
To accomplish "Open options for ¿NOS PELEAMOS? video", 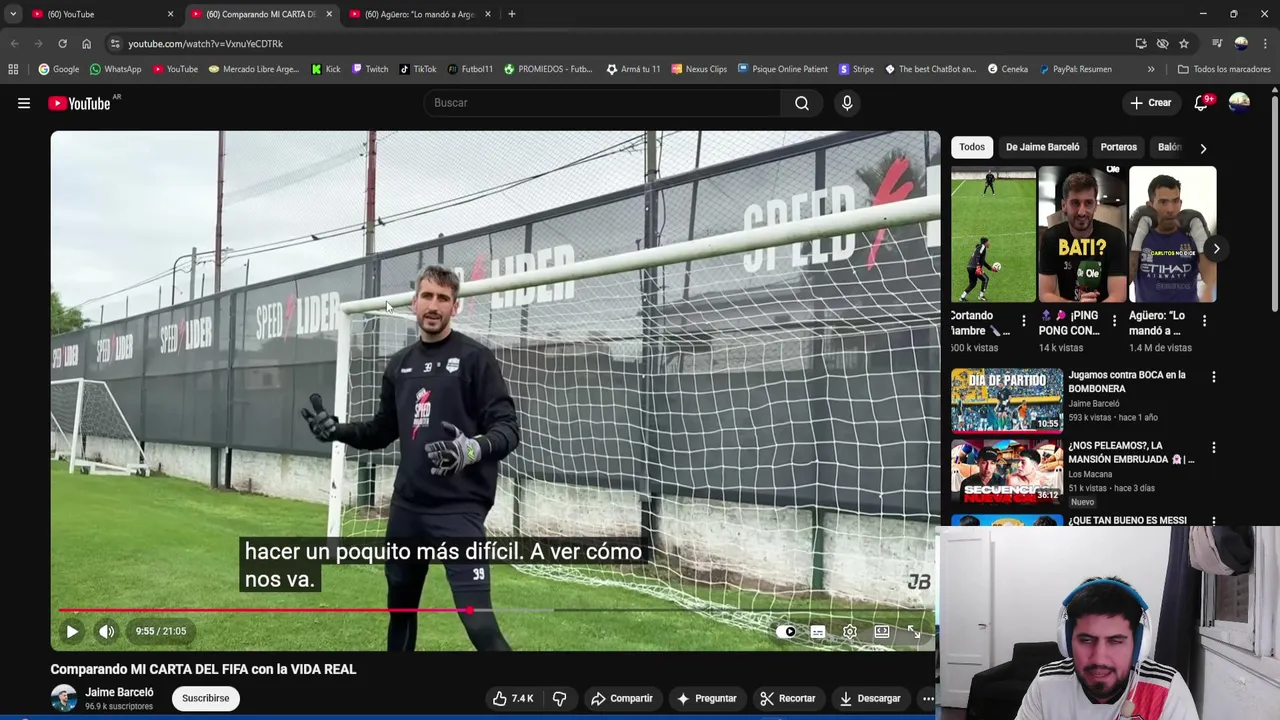I will pyautogui.click(x=1214, y=448).
